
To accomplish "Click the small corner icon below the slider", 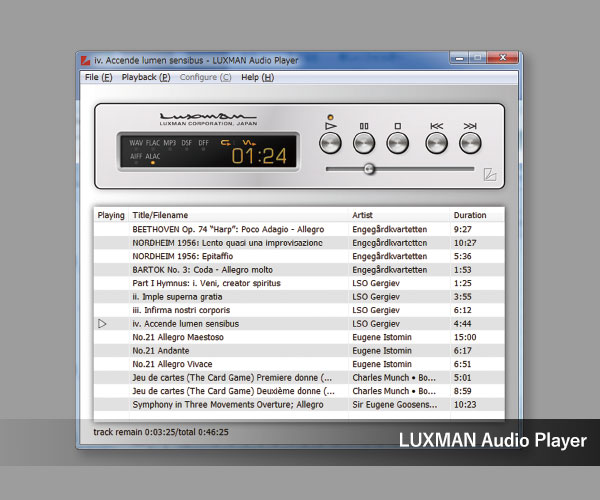I will pyautogui.click(x=490, y=175).
